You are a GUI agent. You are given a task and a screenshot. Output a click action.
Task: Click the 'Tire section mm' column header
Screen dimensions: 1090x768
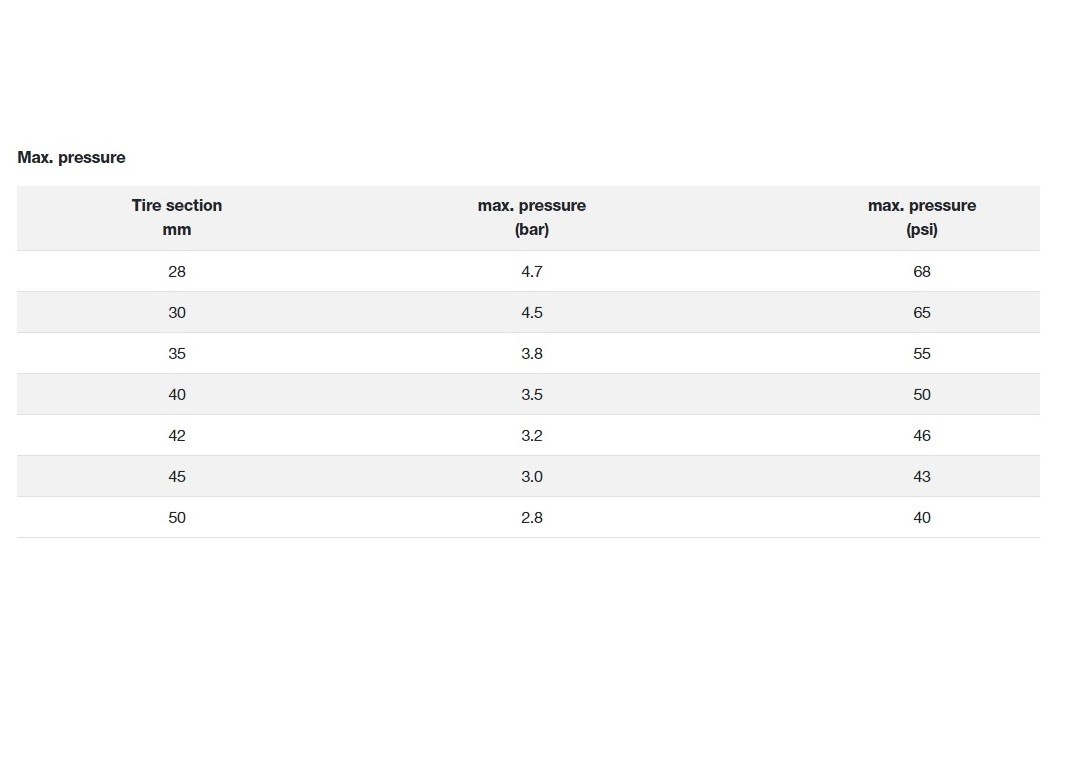click(x=177, y=217)
